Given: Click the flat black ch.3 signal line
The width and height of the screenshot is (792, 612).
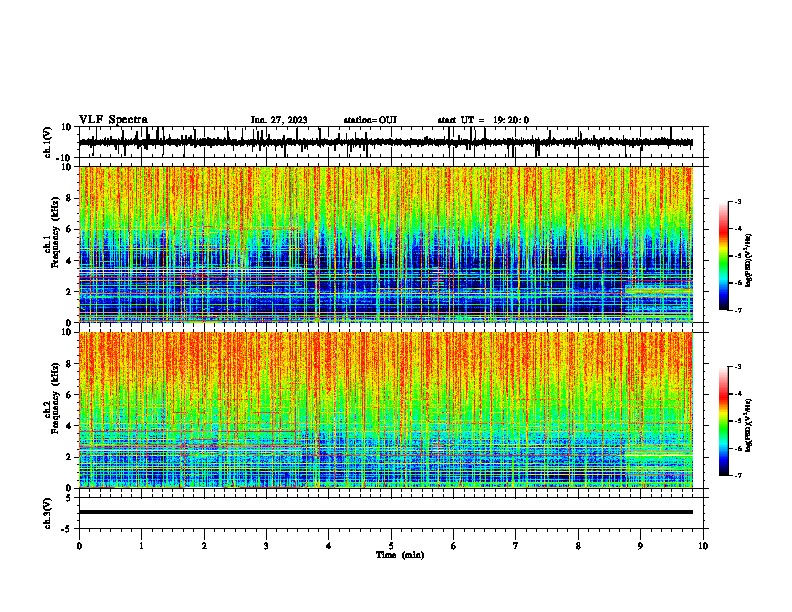Looking at the screenshot, I should (x=386, y=512).
